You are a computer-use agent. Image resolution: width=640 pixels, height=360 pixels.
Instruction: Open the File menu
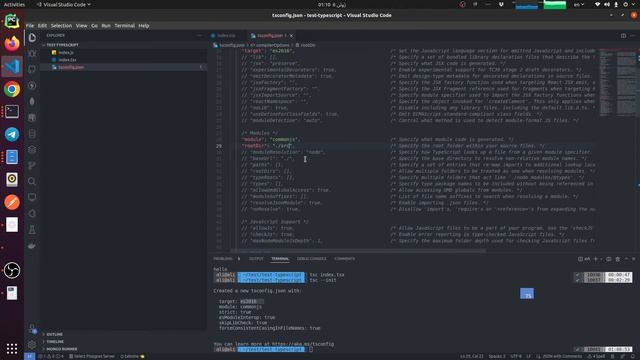pos(30,26)
